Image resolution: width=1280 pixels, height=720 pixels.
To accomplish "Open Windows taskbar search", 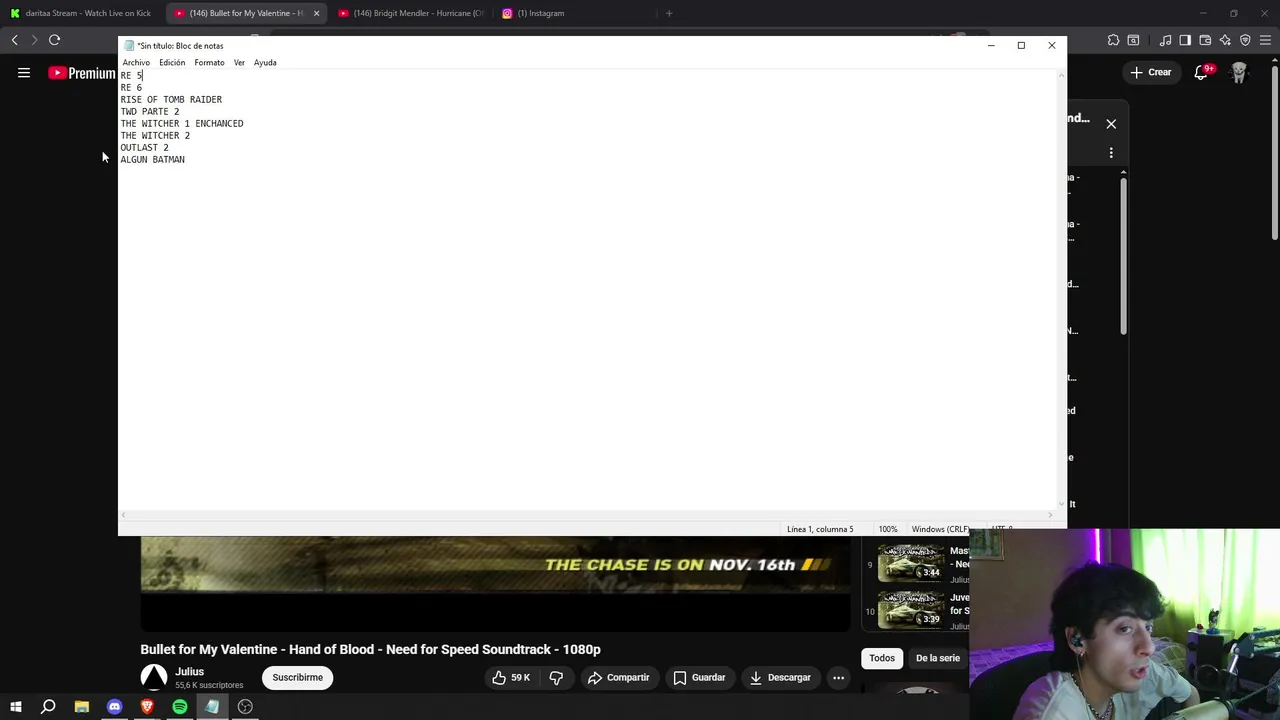I will [48, 707].
